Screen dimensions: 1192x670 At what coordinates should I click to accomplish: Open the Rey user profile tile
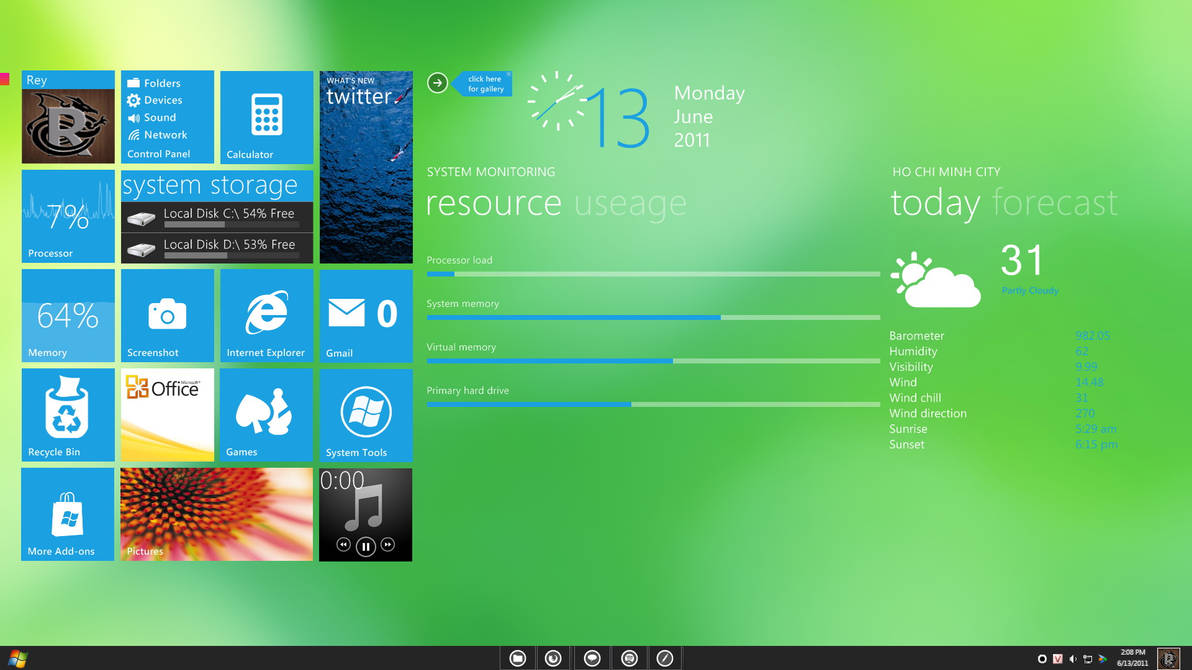[x=68, y=117]
